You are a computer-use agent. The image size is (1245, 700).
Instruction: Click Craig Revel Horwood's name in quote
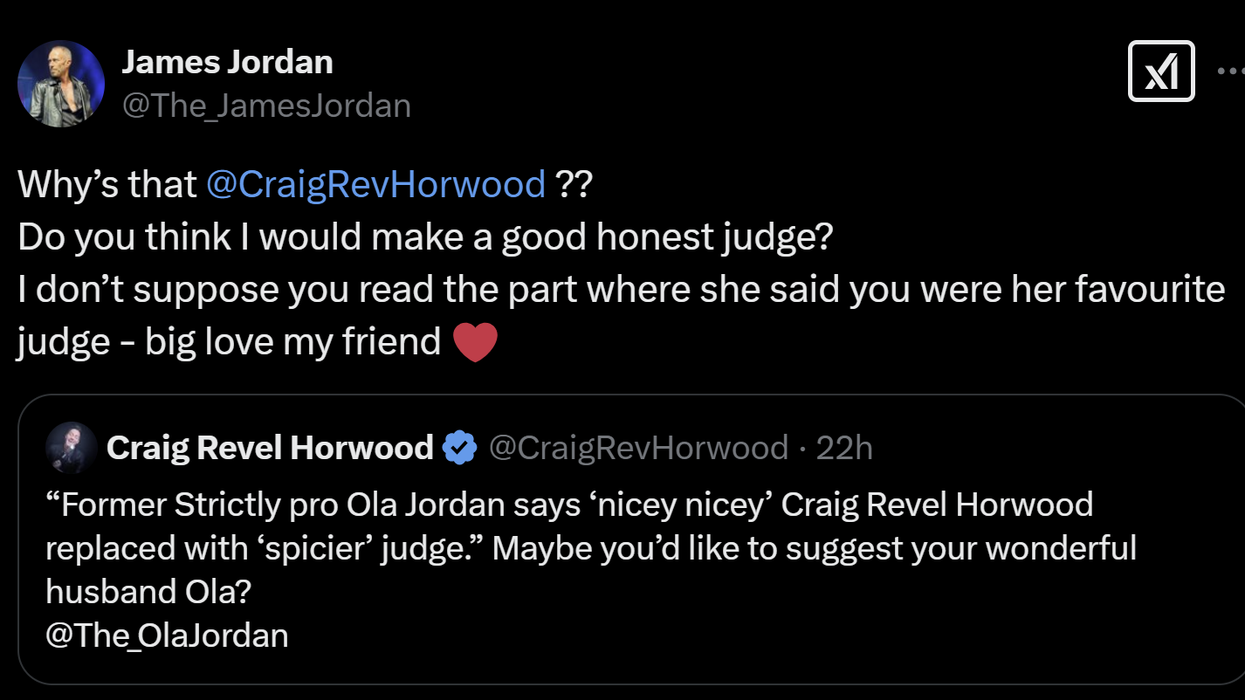click(x=270, y=447)
